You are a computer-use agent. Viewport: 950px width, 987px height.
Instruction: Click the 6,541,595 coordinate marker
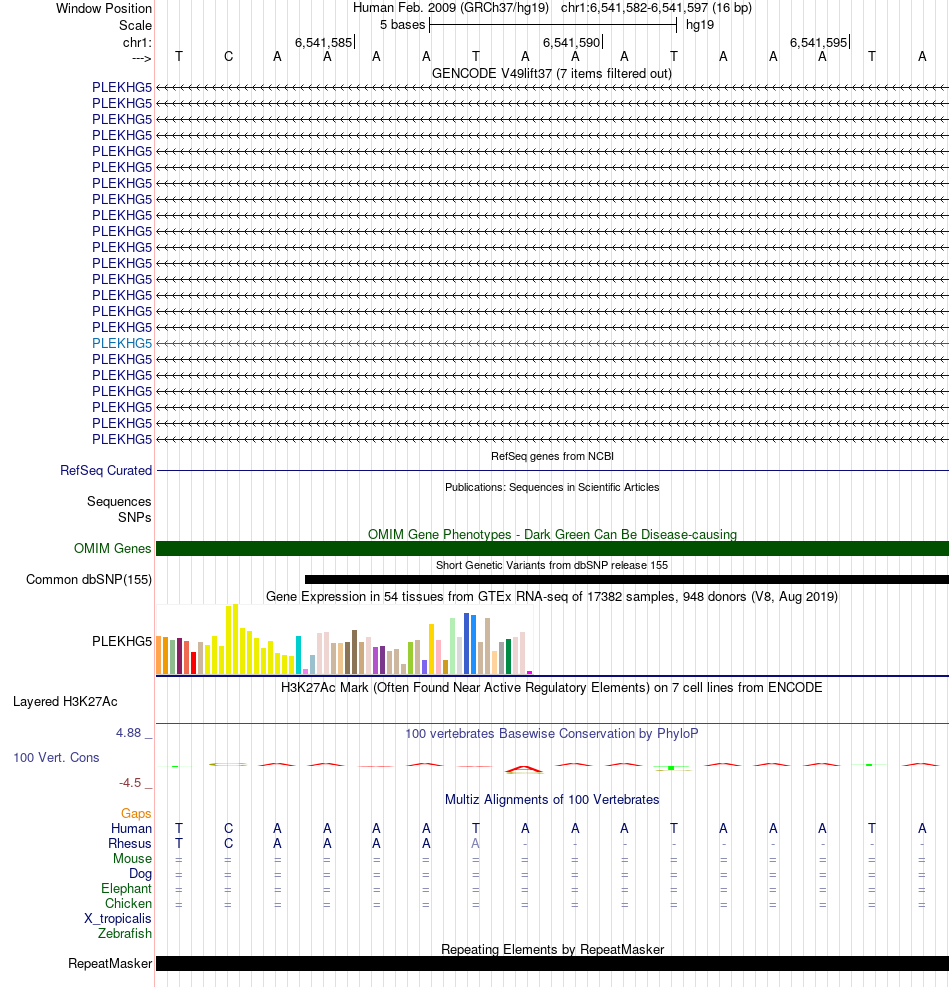(x=818, y=42)
